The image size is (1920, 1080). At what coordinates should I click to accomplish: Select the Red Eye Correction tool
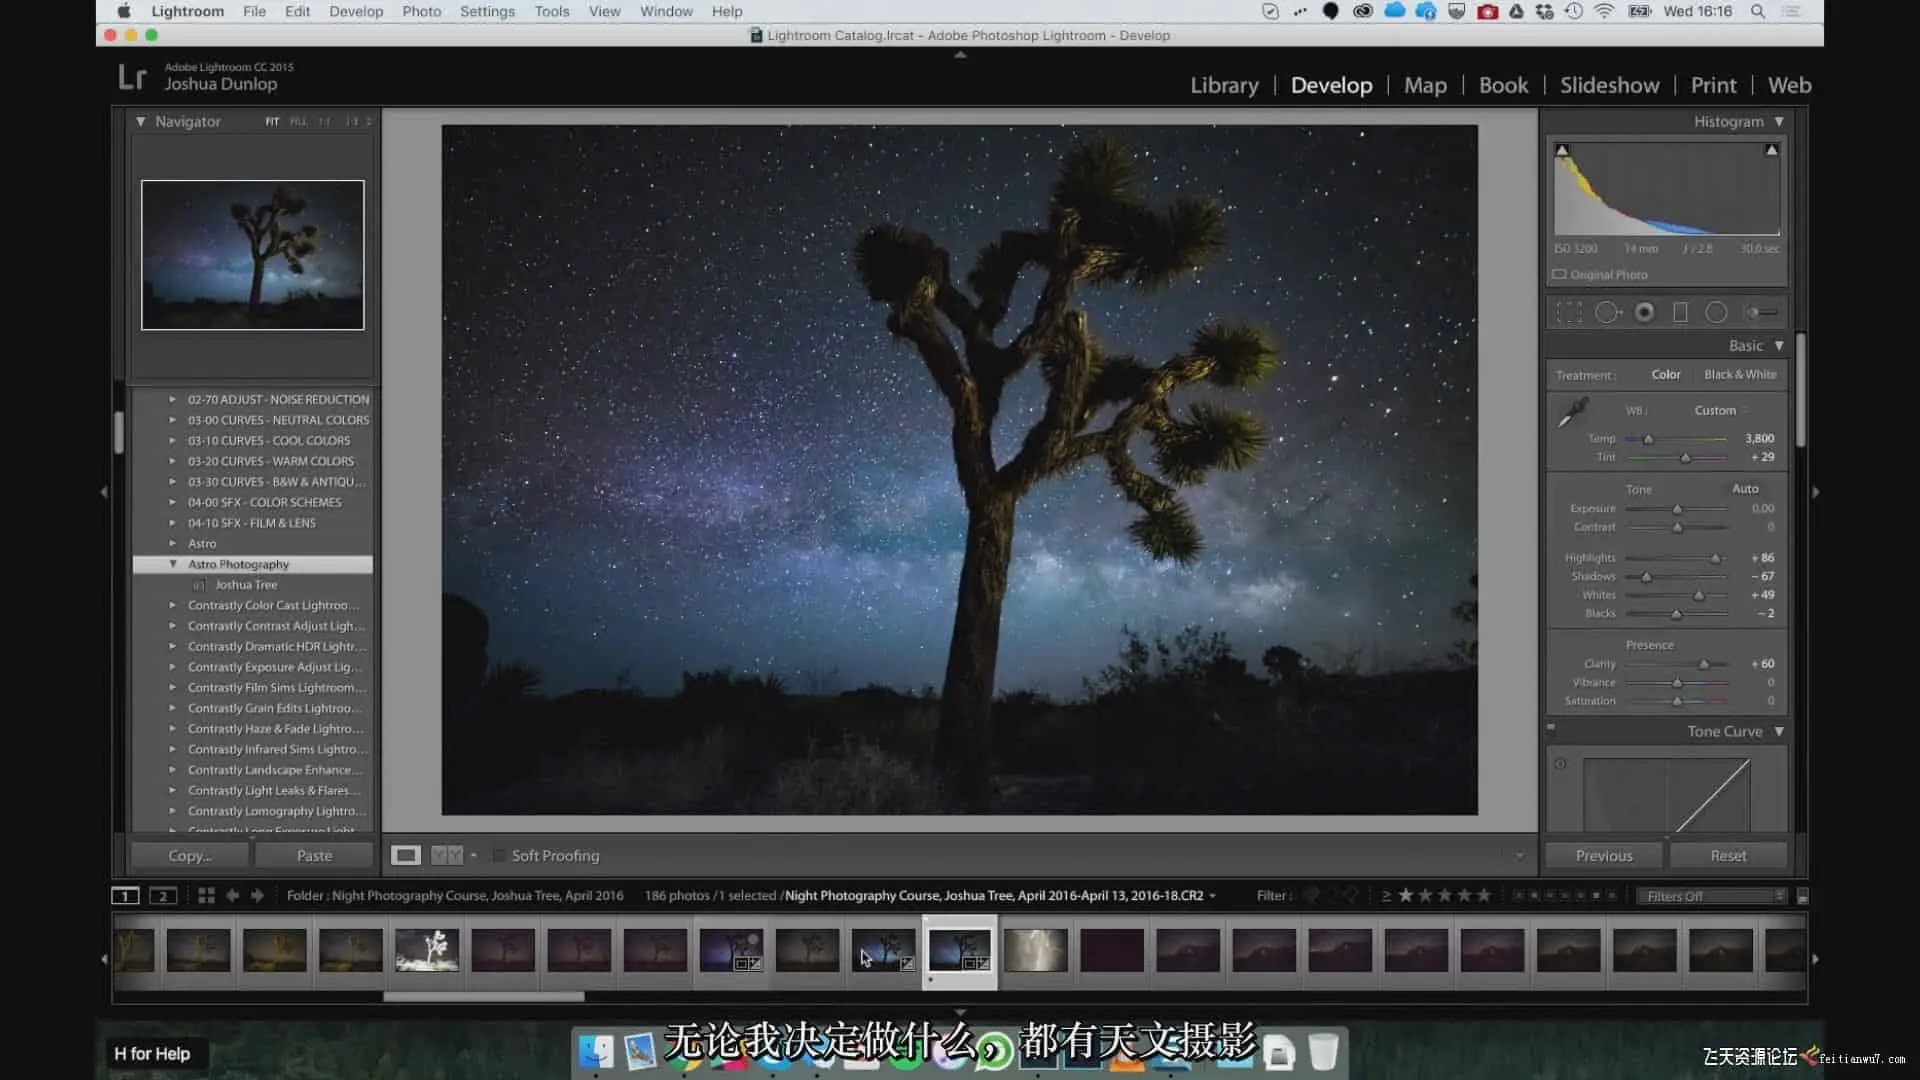[x=1644, y=313]
